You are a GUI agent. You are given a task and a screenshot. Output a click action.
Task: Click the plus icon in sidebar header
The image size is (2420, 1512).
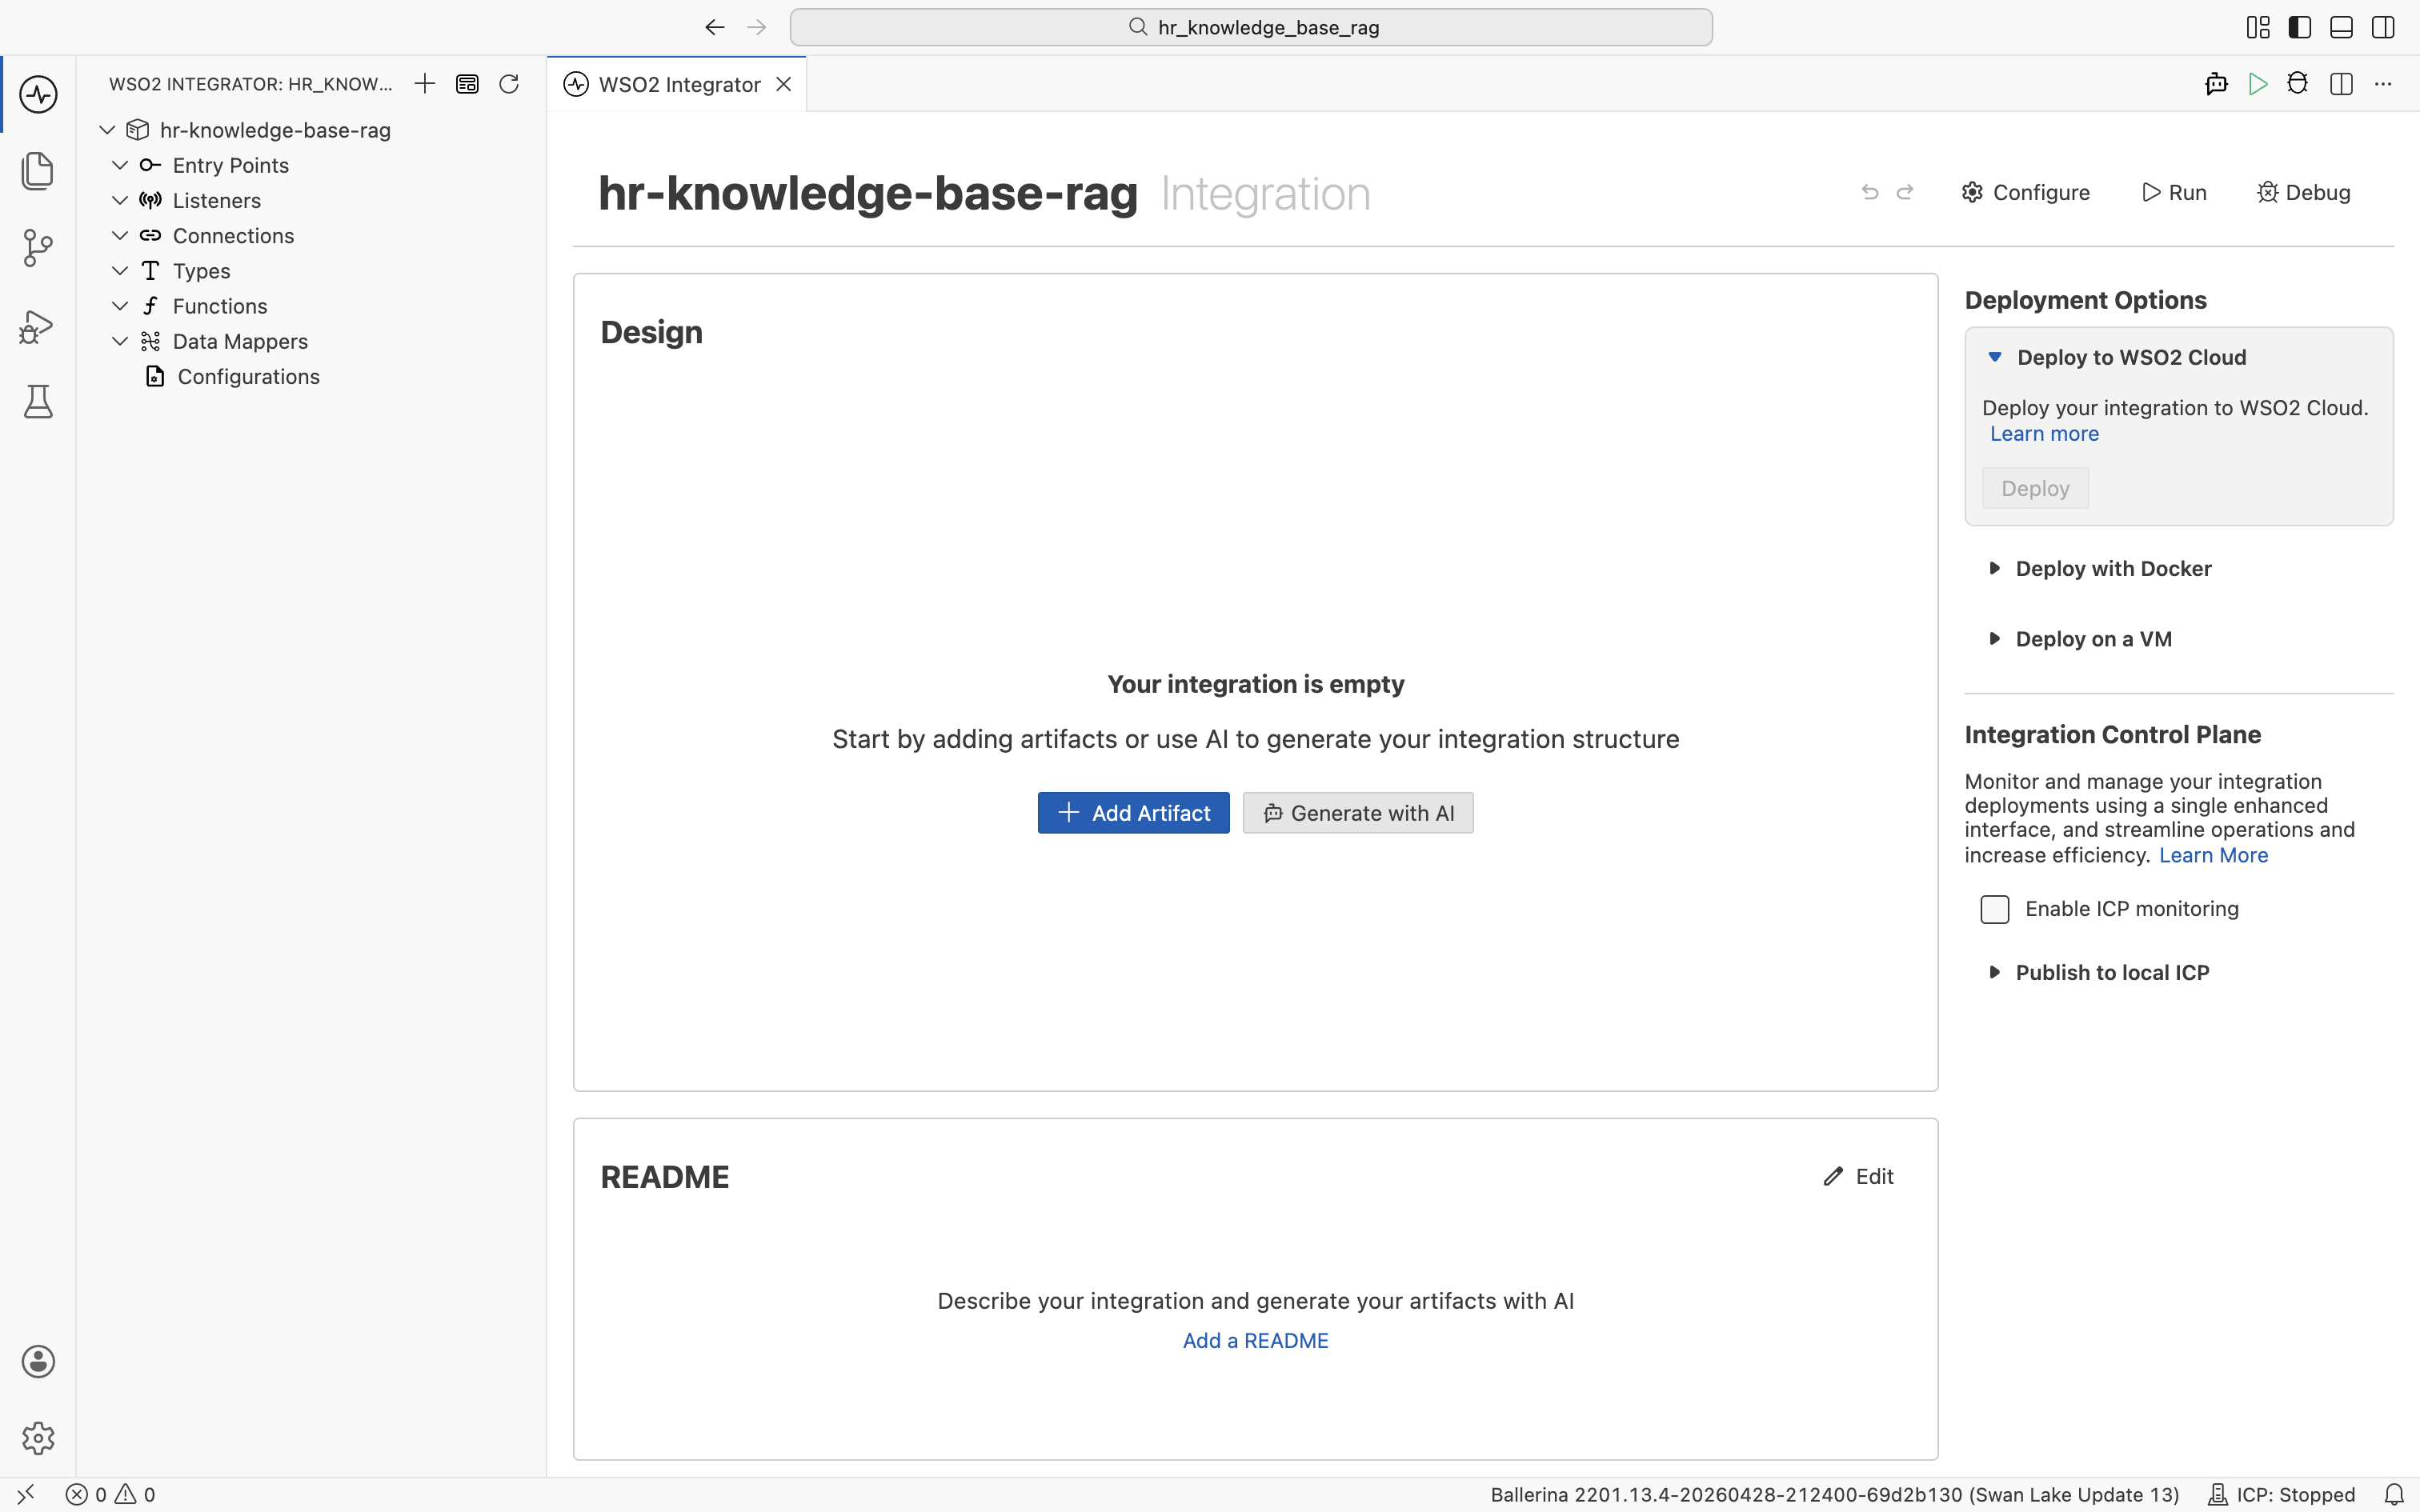(425, 84)
